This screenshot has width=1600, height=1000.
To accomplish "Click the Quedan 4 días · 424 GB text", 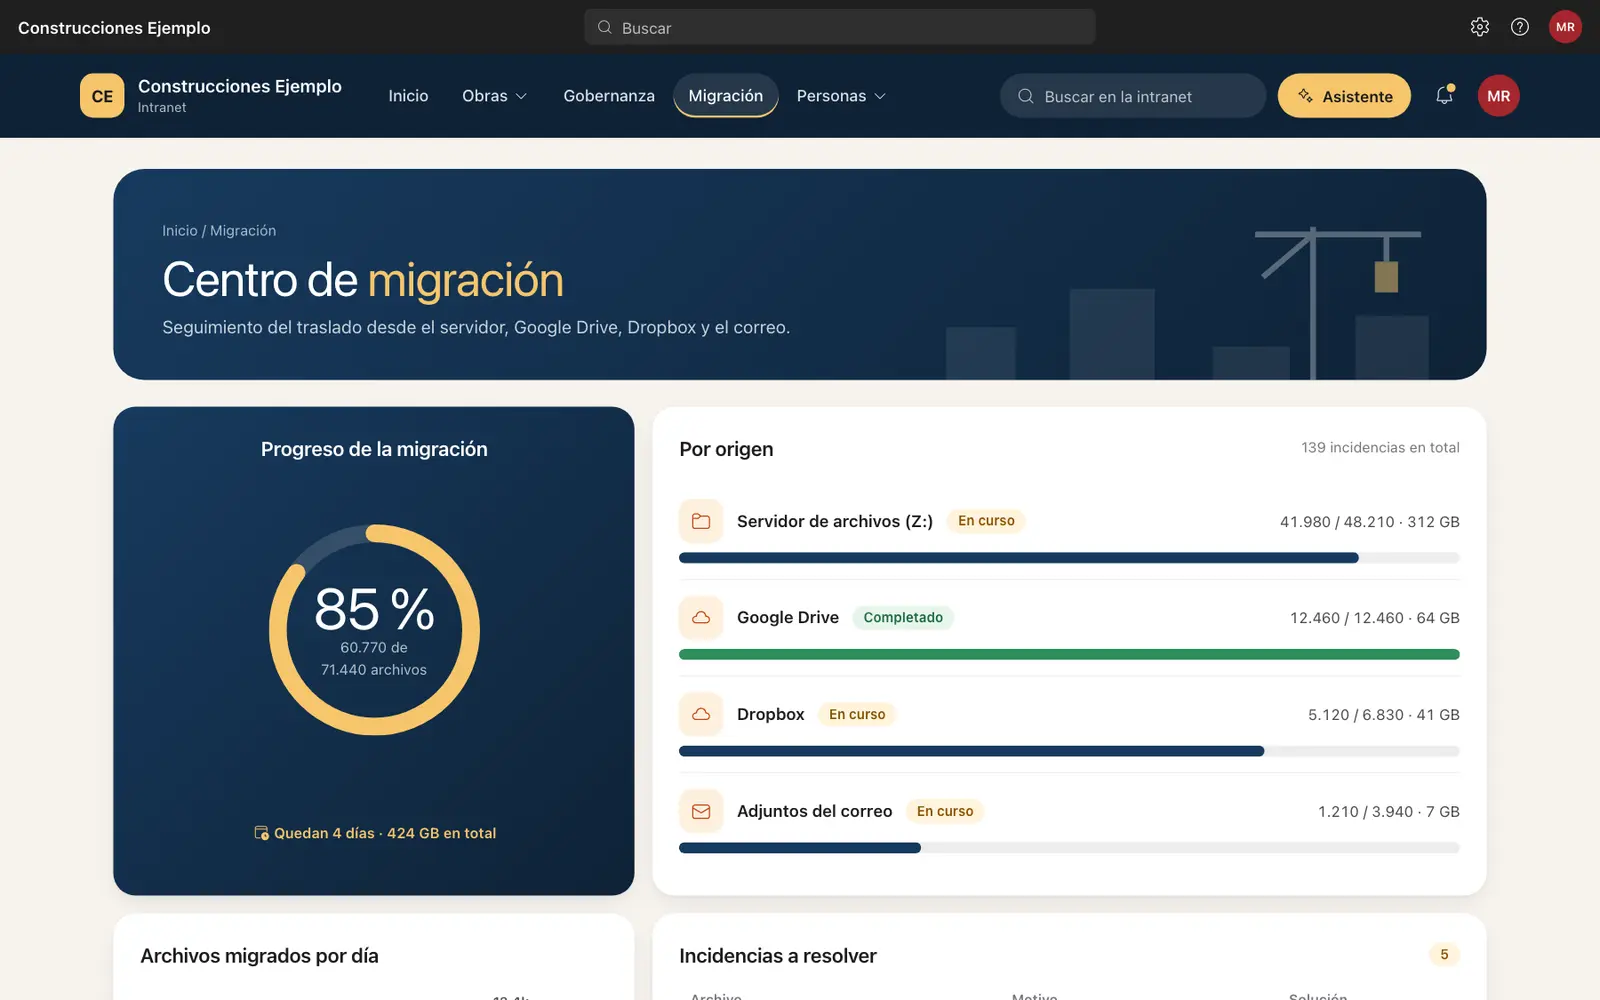I will click(x=385, y=833).
